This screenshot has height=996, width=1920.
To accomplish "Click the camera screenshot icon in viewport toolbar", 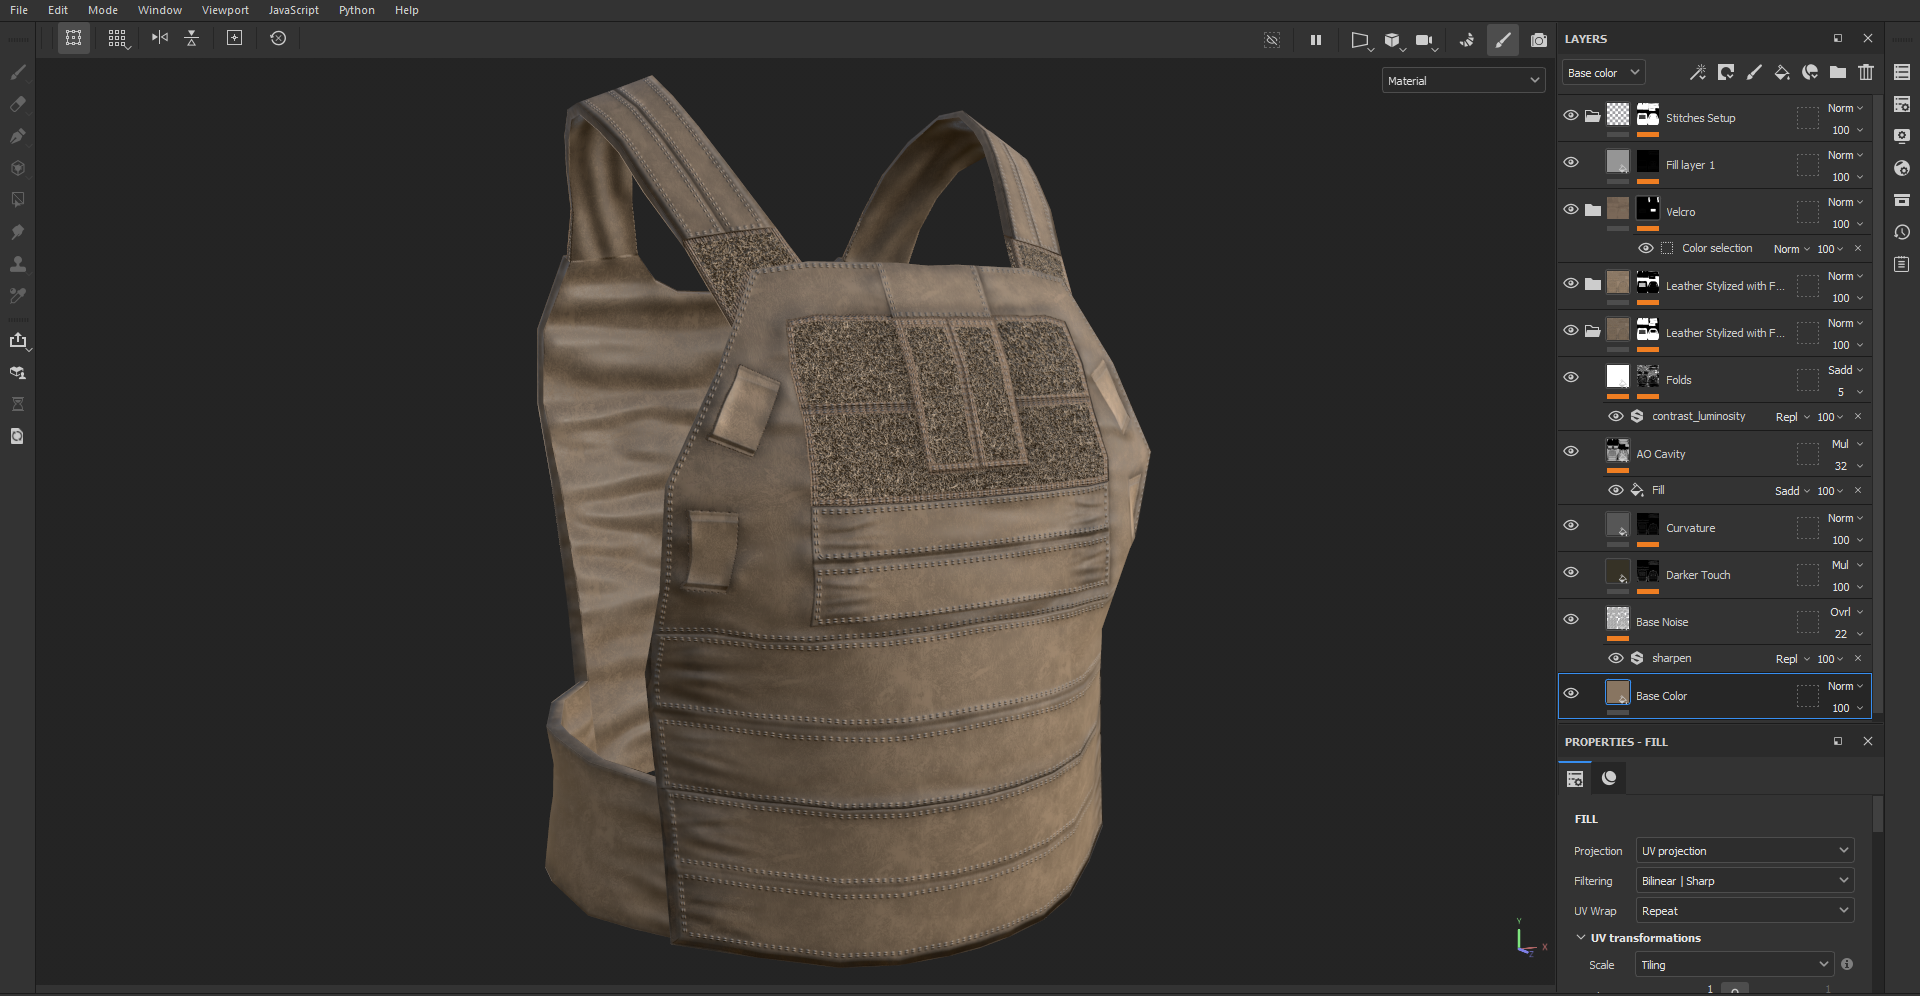I will pyautogui.click(x=1539, y=40).
